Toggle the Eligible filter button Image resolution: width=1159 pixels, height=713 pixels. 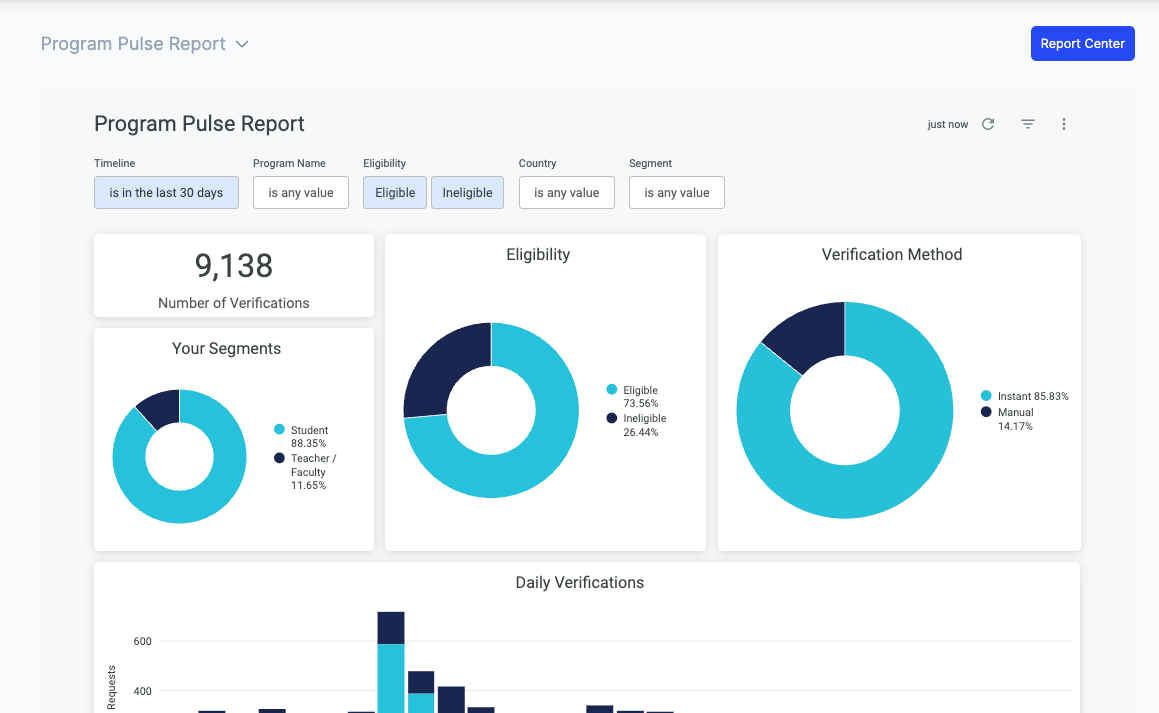(x=395, y=192)
